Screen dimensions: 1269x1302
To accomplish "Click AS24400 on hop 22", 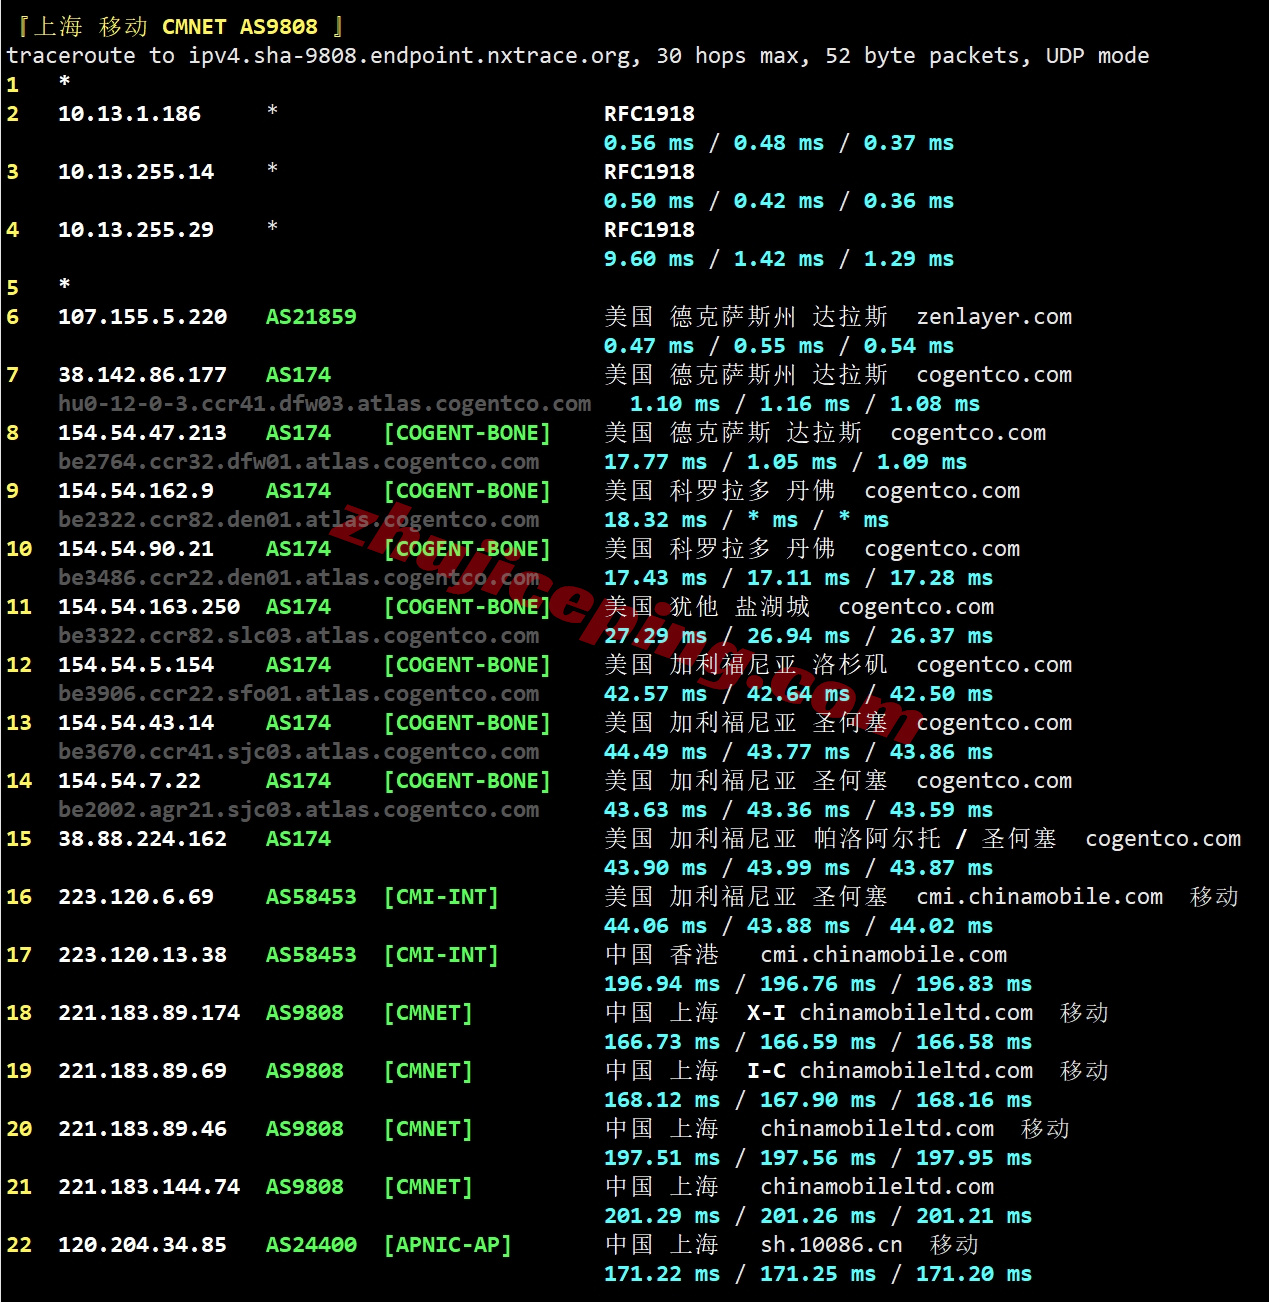I will (311, 1245).
